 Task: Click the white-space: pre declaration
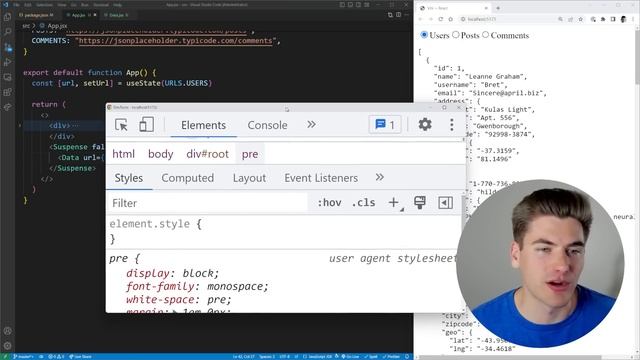coord(178,299)
